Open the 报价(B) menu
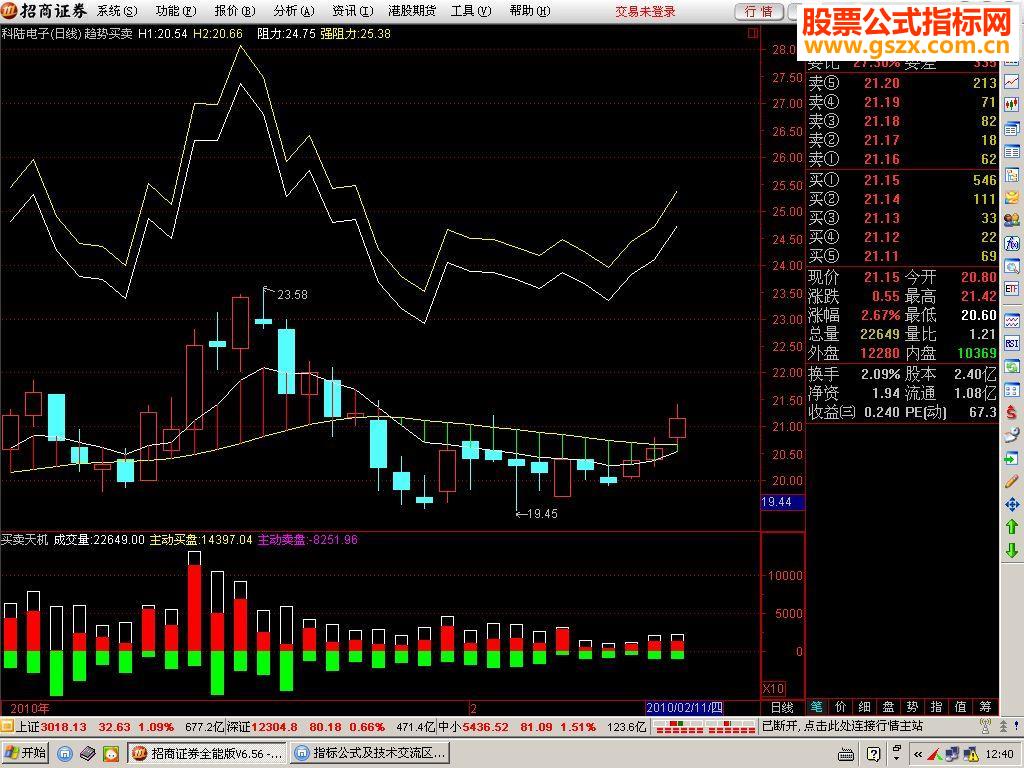Image resolution: width=1024 pixels, height=768 pixels. click(x=234, y=11)
